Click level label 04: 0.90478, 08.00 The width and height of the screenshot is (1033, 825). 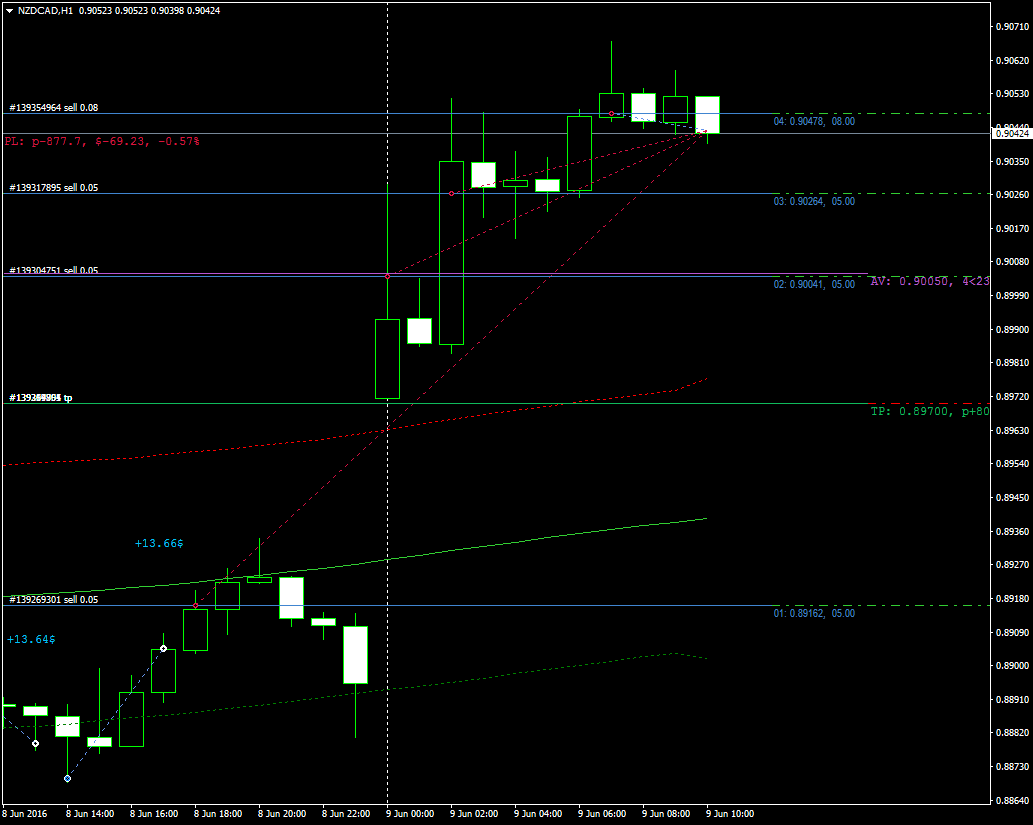click(814, 121)
